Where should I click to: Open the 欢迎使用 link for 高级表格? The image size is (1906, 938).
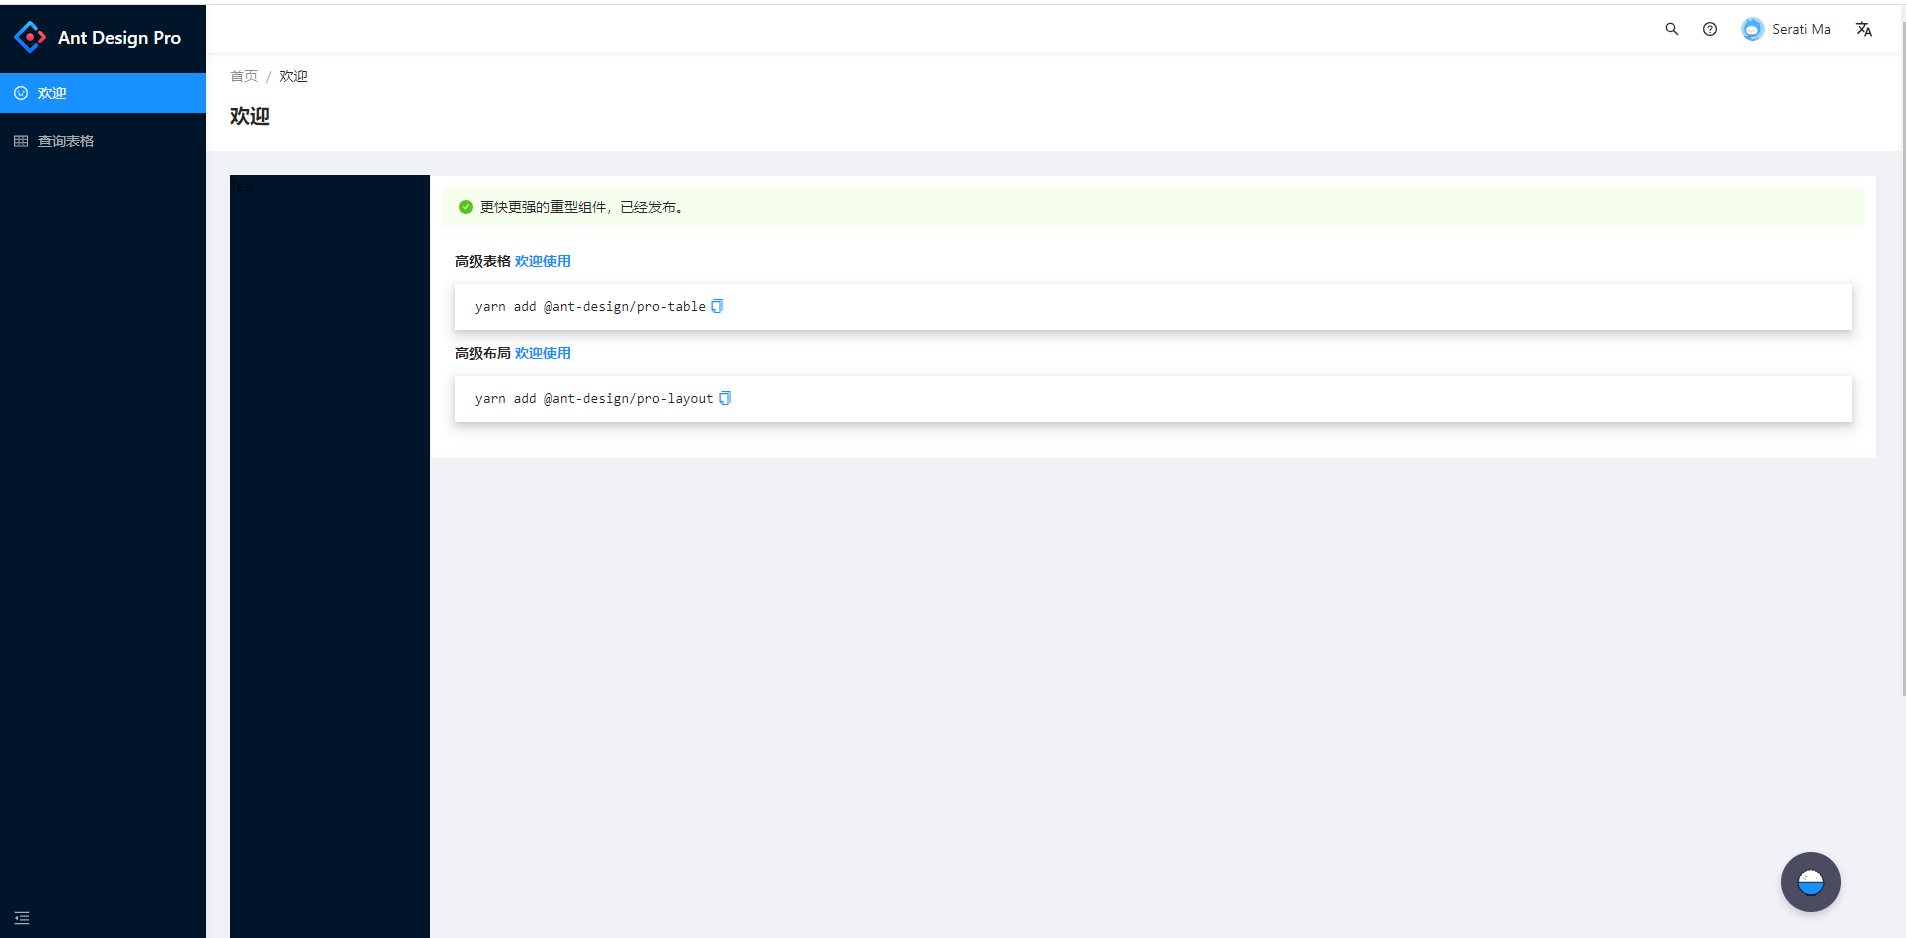coord(543,260)
